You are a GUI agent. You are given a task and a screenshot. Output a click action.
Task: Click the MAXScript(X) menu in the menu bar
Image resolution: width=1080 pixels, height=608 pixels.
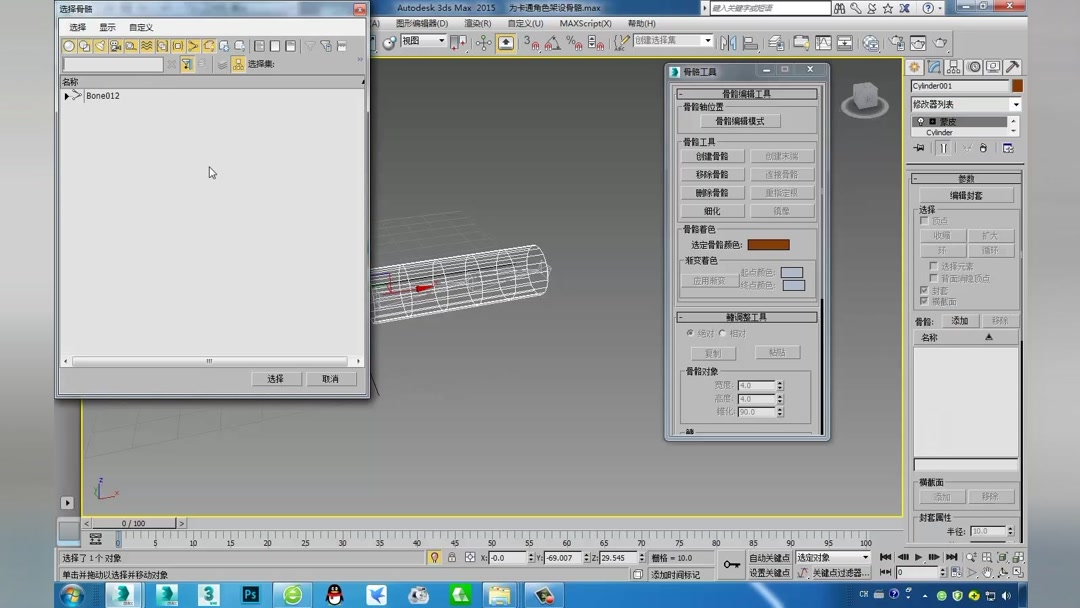585,22
